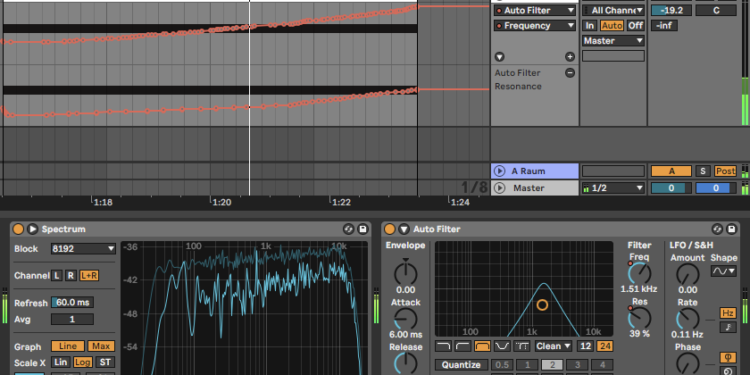The height and width of the screenshot is (375, 750).
Task: Toggle the Line graph button
Action: pos(68,346)
